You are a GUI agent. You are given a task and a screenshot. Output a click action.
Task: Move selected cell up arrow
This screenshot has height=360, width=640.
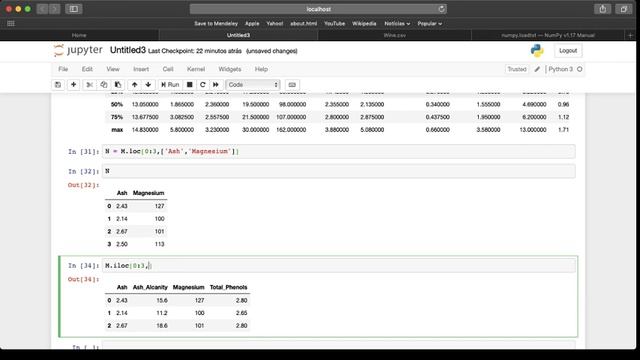tap(134, 84)
